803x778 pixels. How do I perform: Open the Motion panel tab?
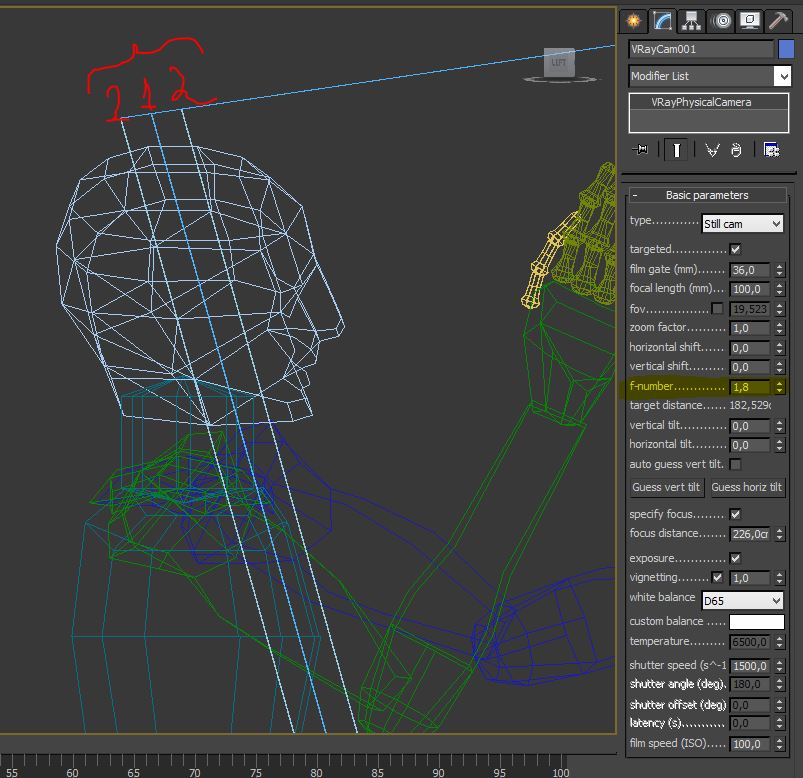[x=720, y=21]
